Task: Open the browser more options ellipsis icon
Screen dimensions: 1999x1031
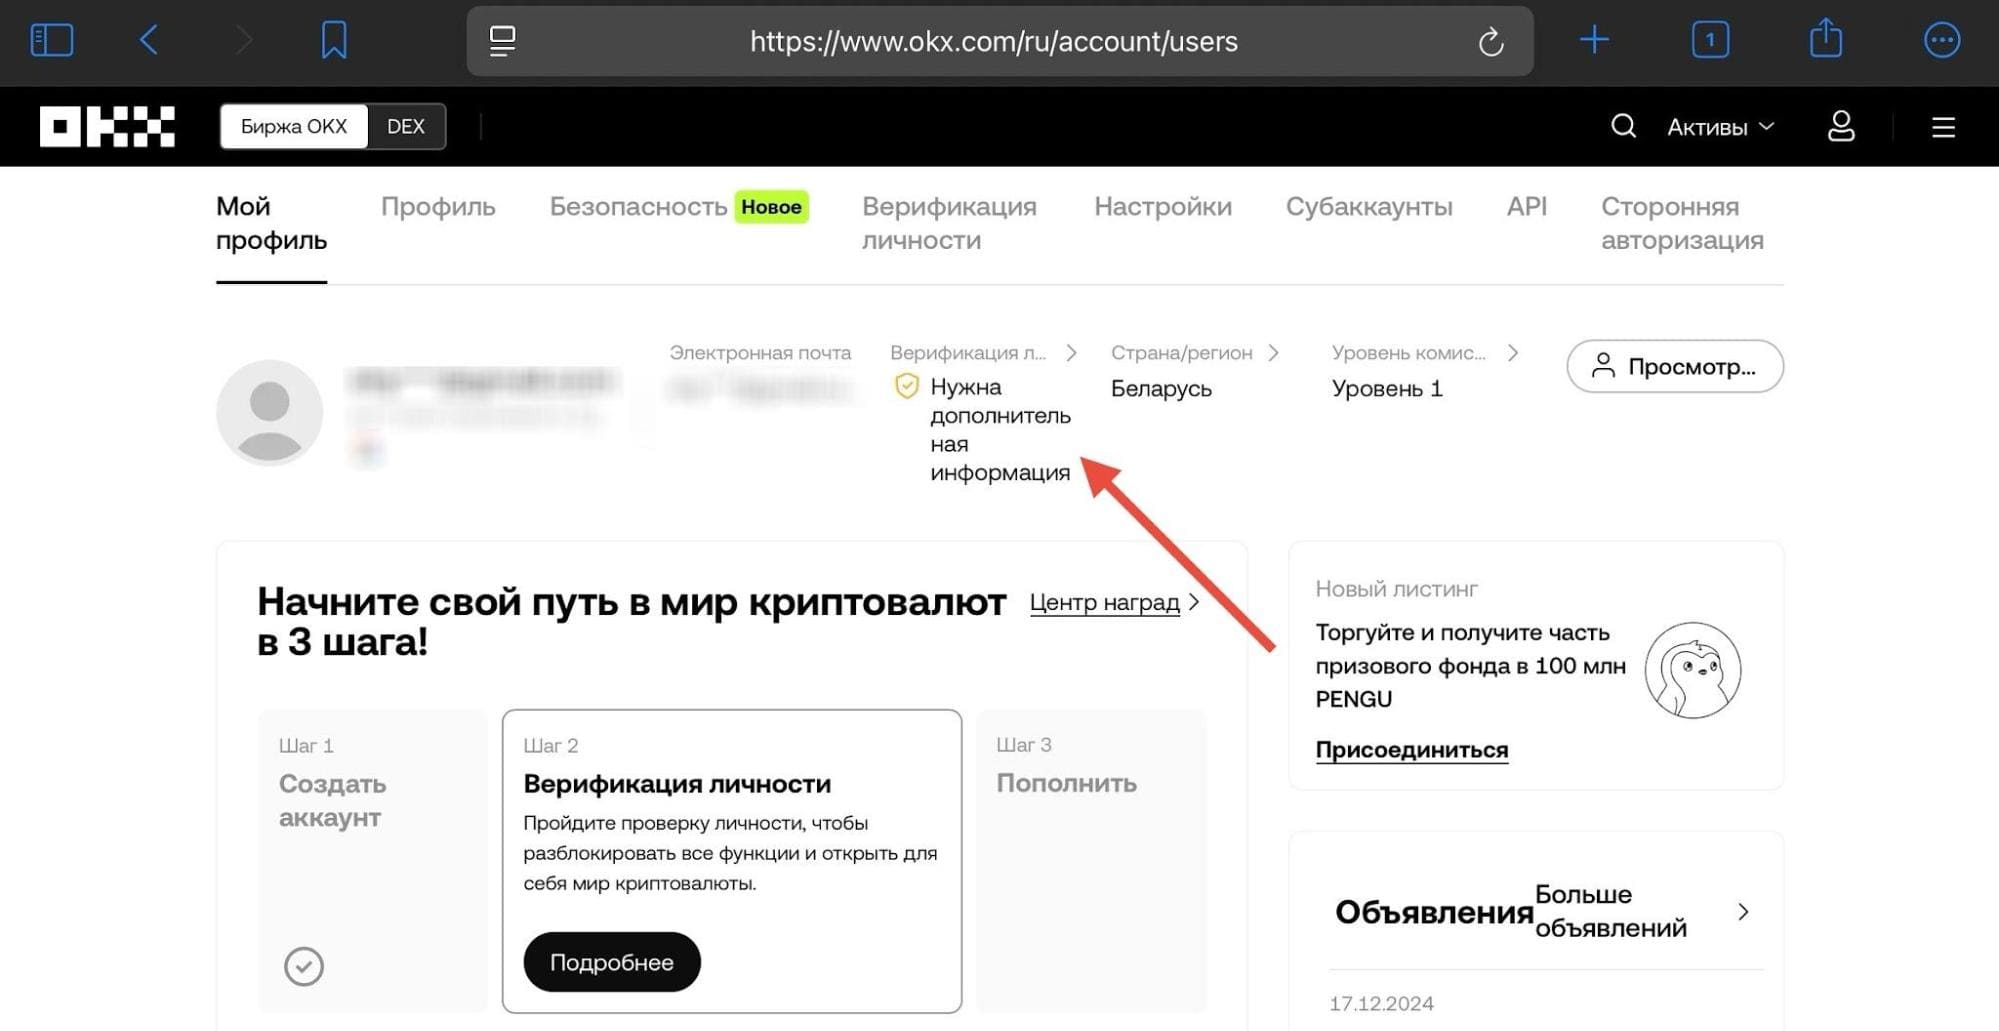Action: (1942, 40)
